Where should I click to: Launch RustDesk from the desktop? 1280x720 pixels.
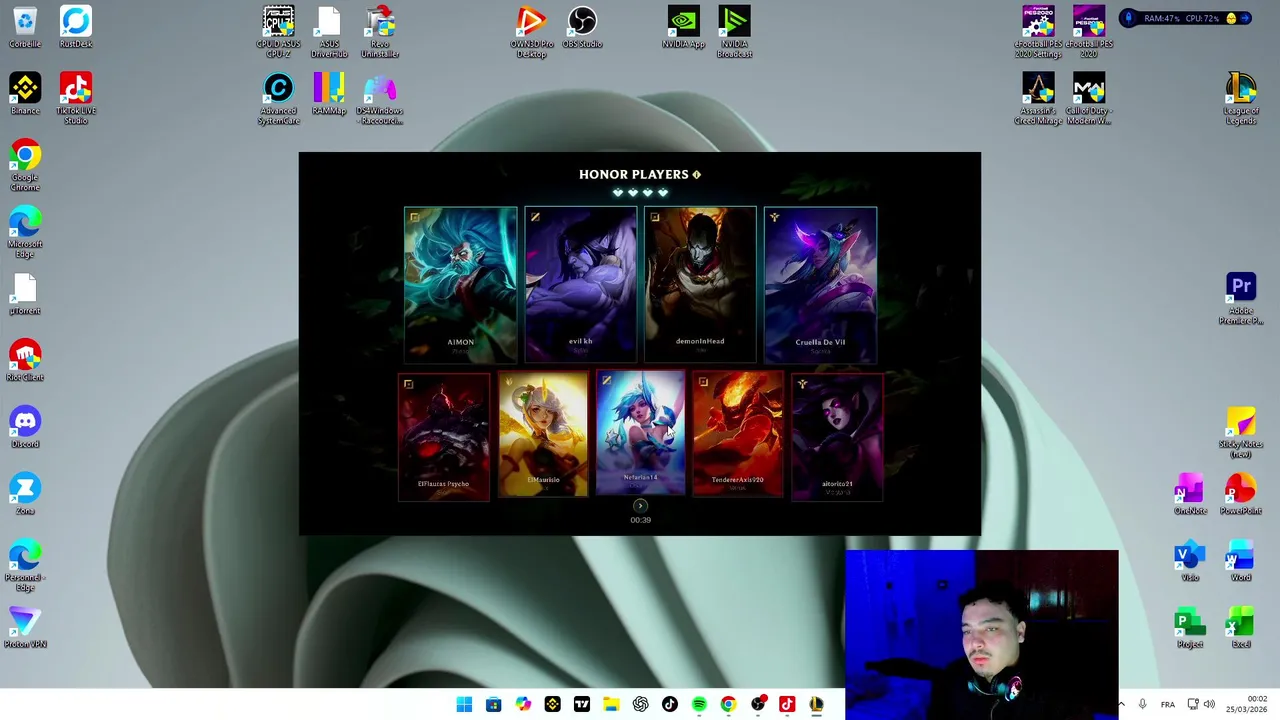tap(76, 27)
